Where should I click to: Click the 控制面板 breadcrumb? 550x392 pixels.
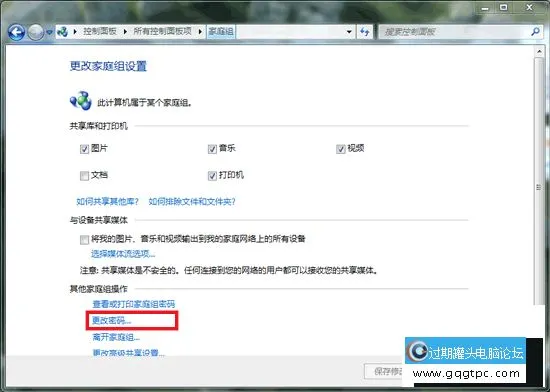point(100,32)
